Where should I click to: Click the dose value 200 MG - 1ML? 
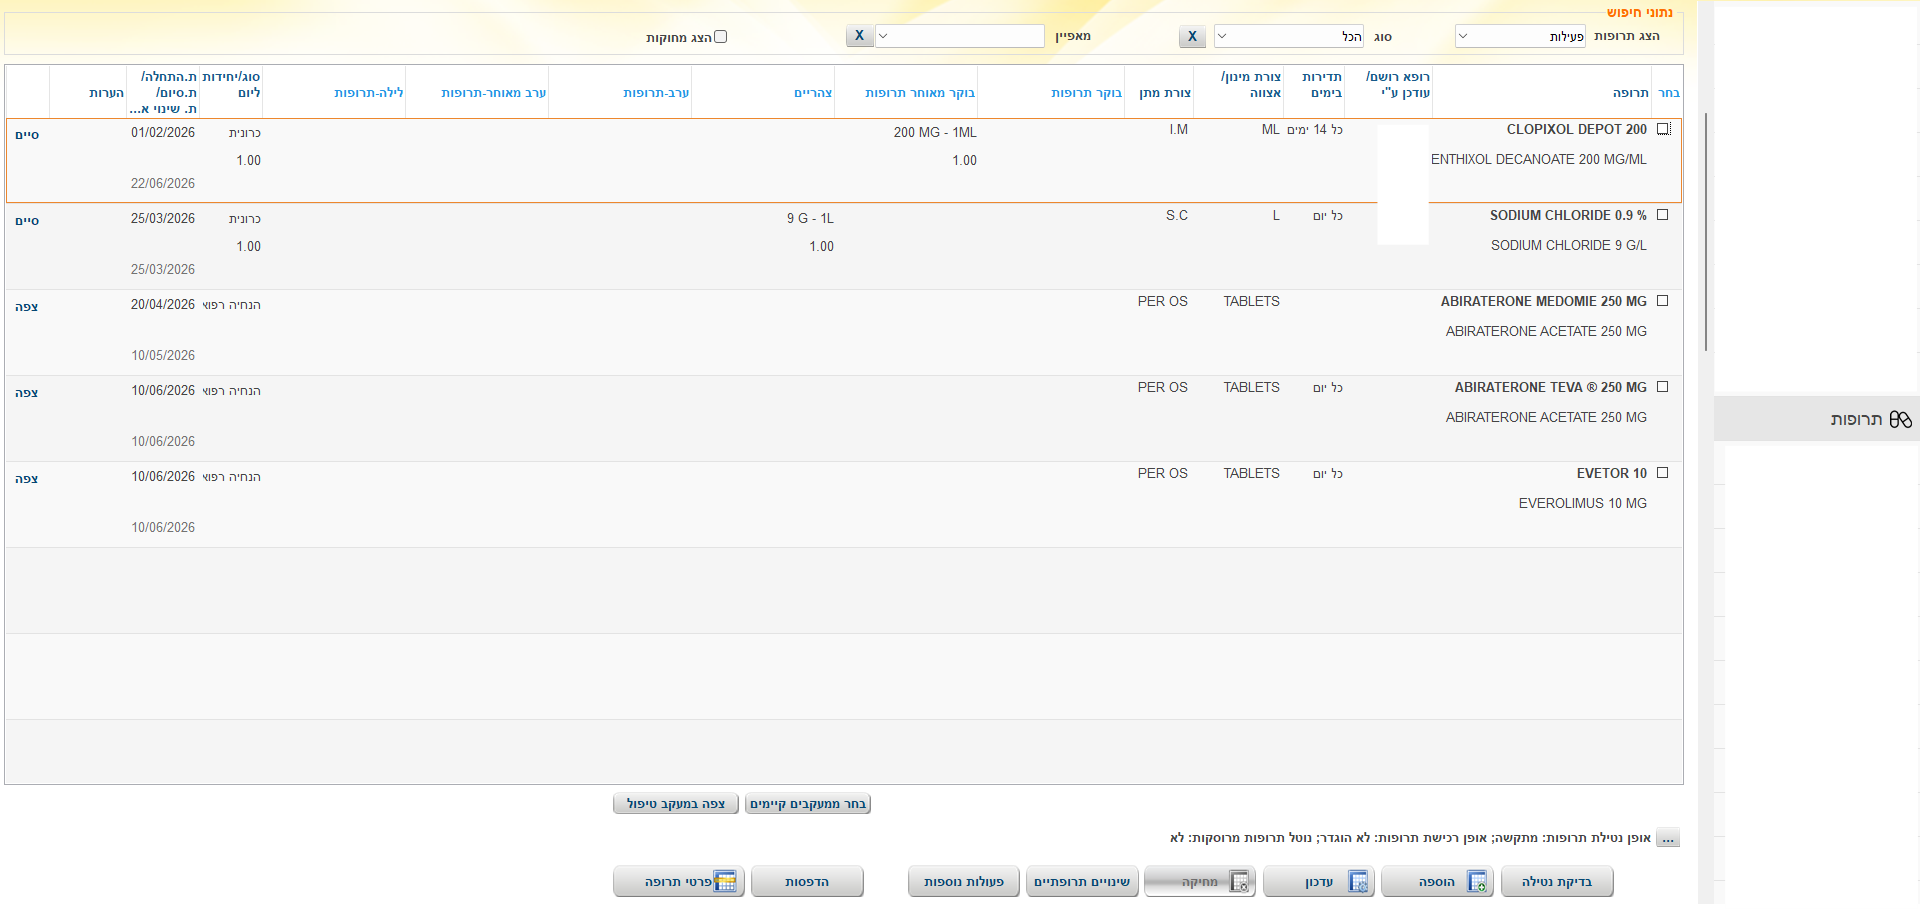935,132
